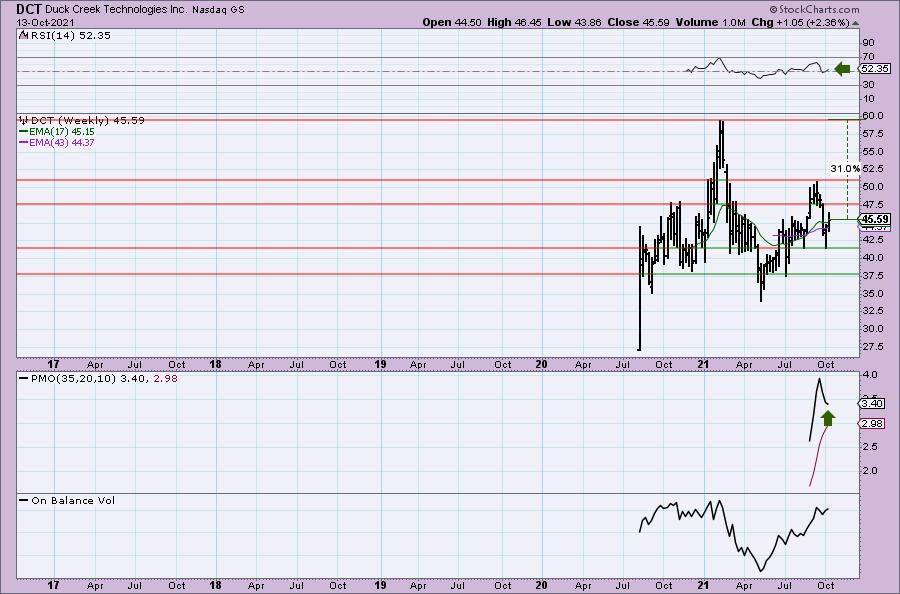Click the 2.98 PMO signal tag on axis
Screen dimensions: 900x594
pos(872,424)
